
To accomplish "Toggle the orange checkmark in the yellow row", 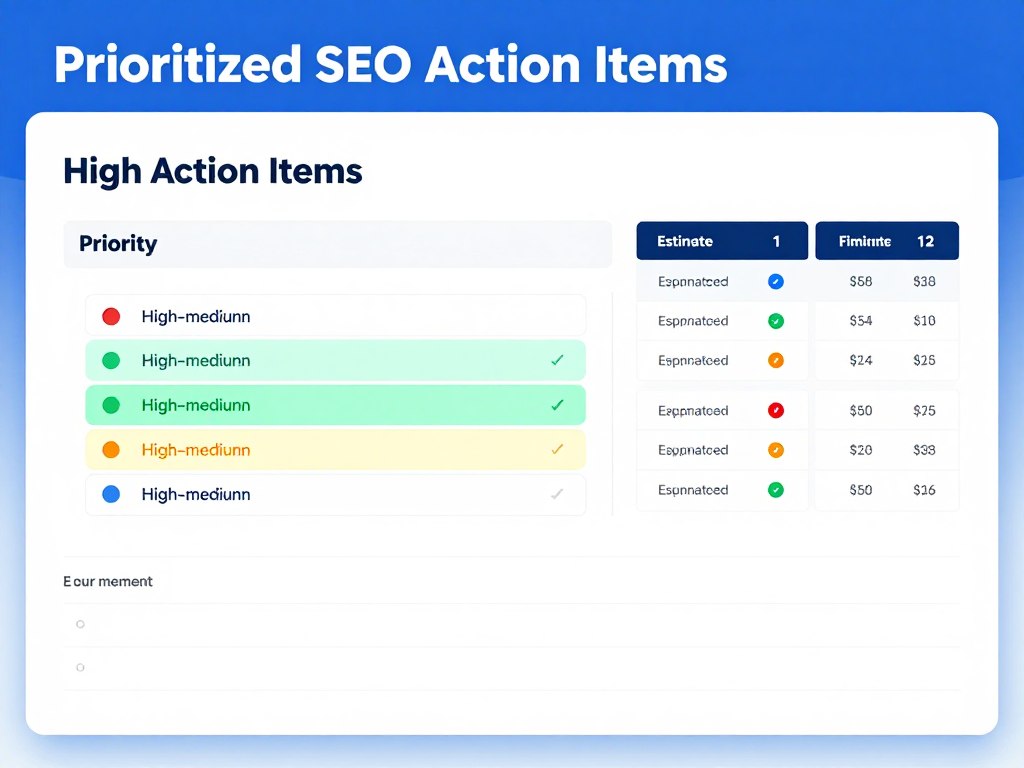I will (557, 449).
